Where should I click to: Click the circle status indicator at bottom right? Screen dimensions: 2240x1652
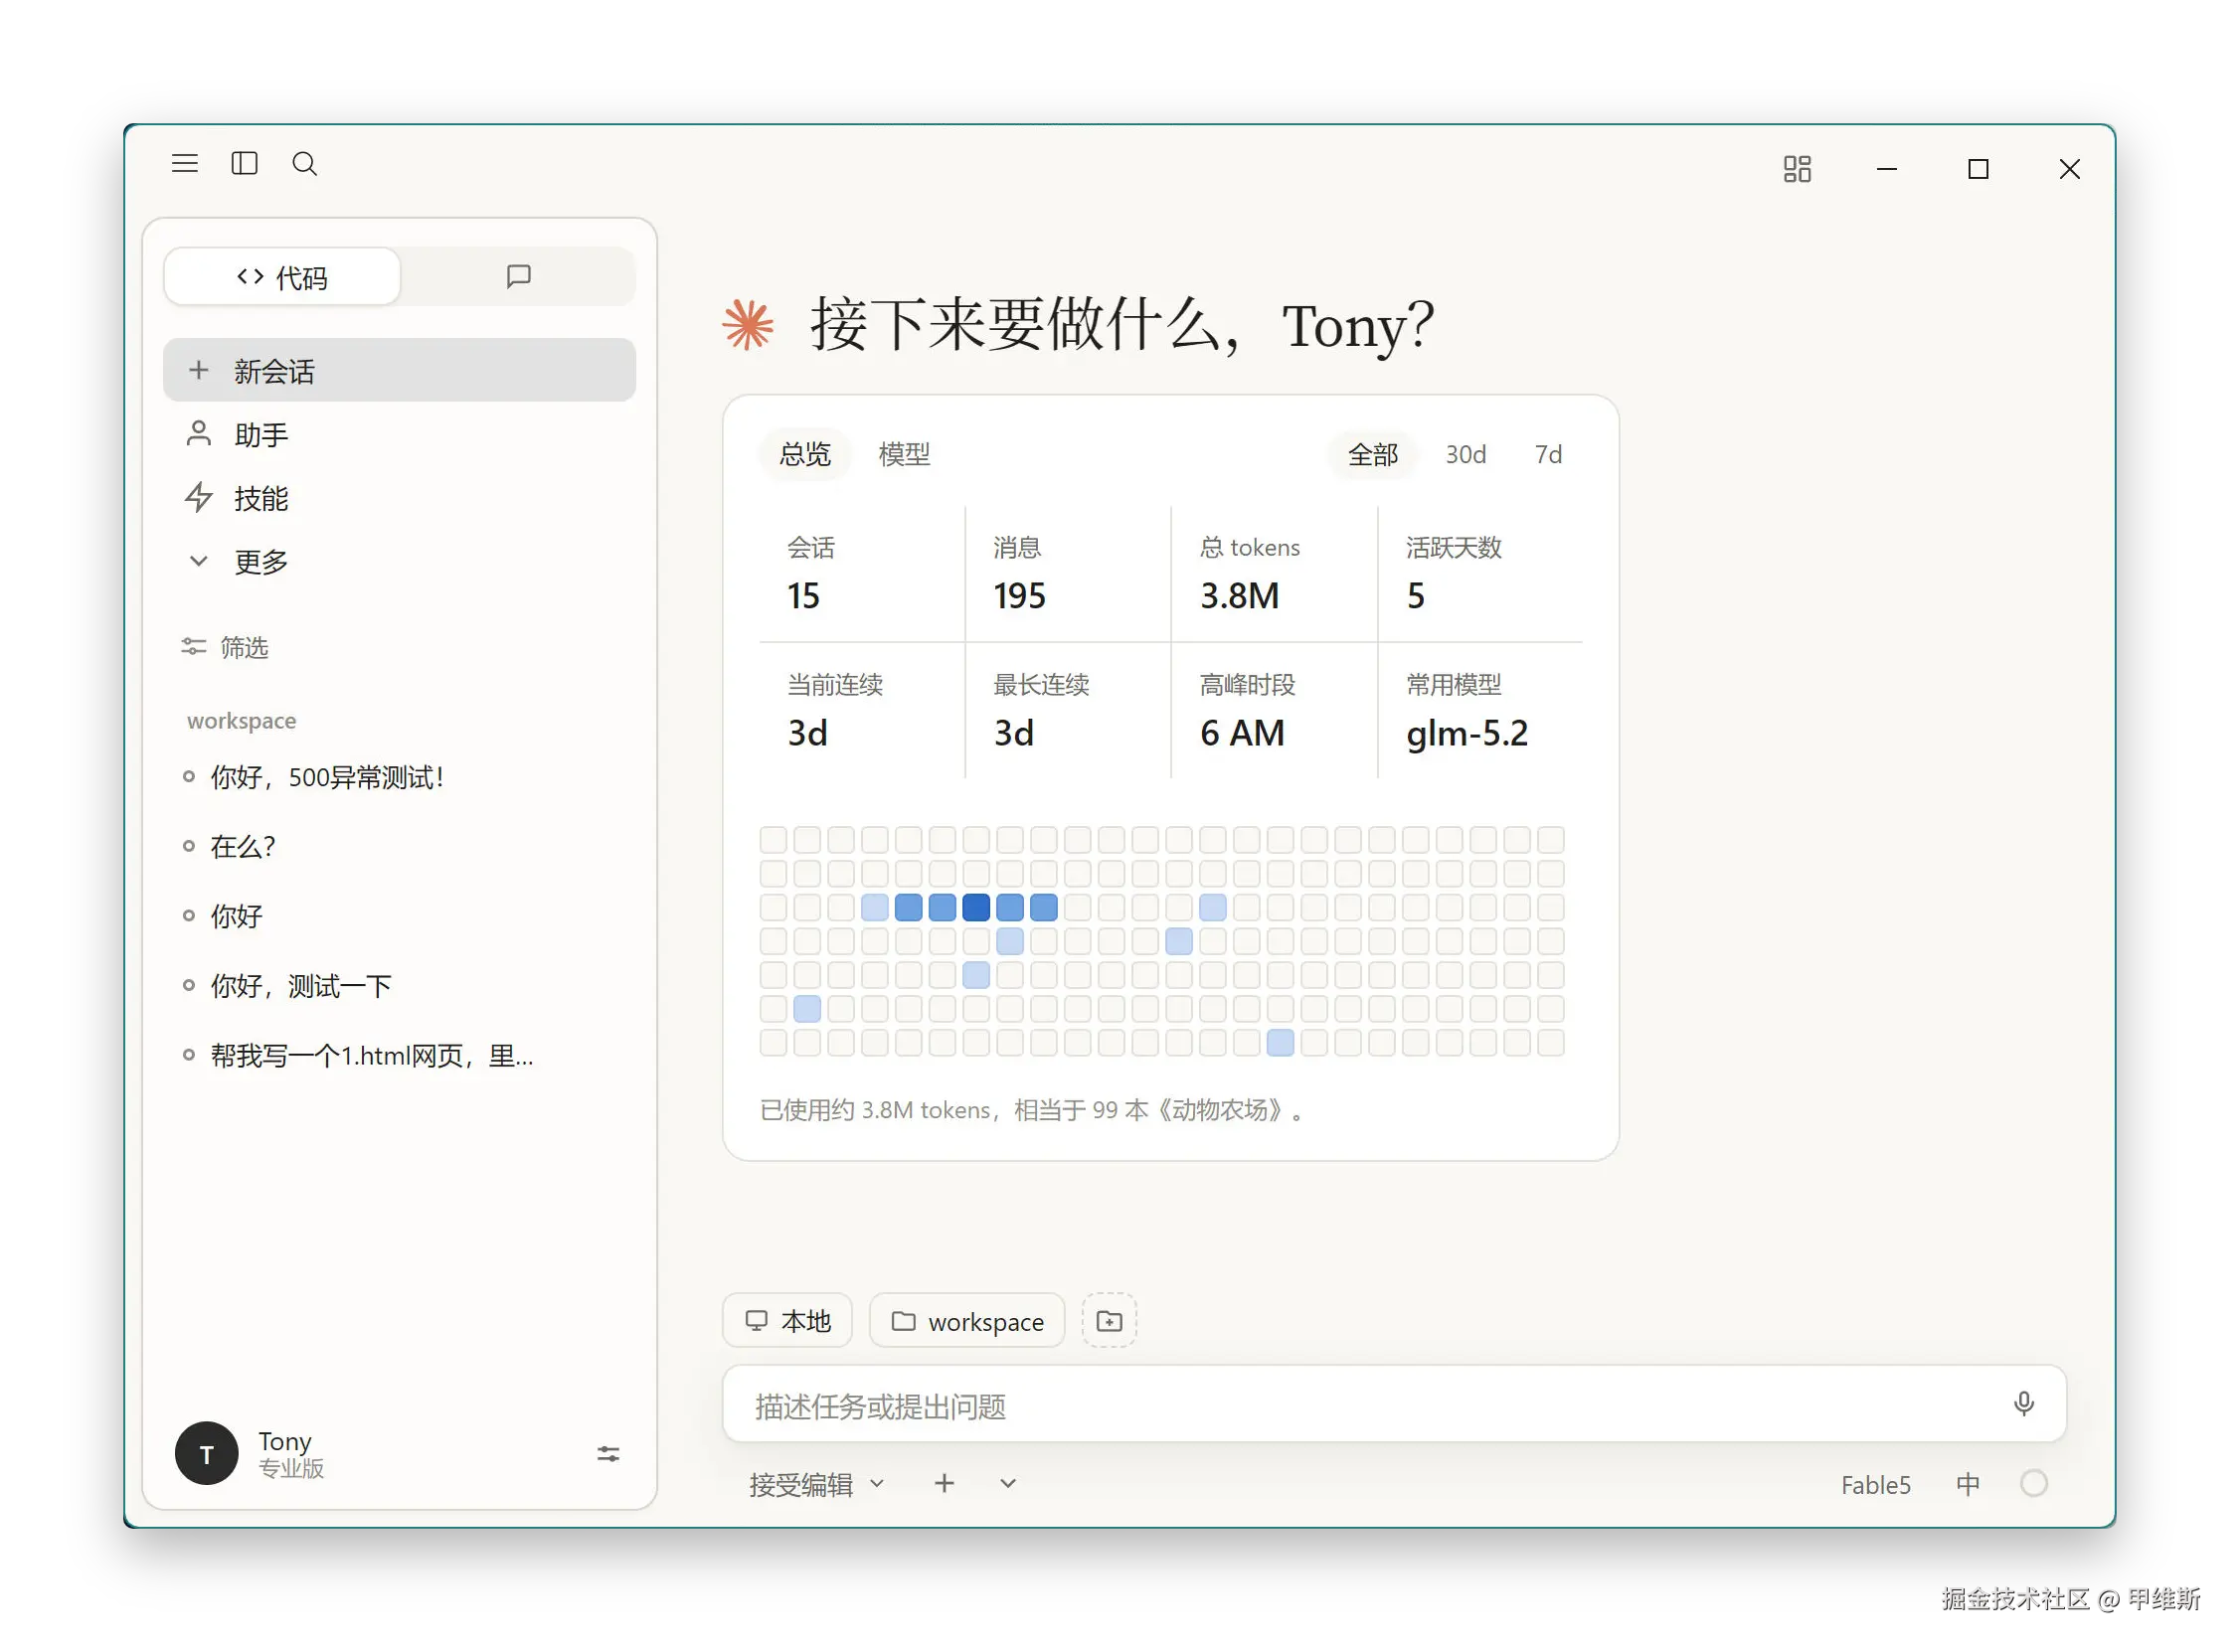[x=2034, y=1485]
